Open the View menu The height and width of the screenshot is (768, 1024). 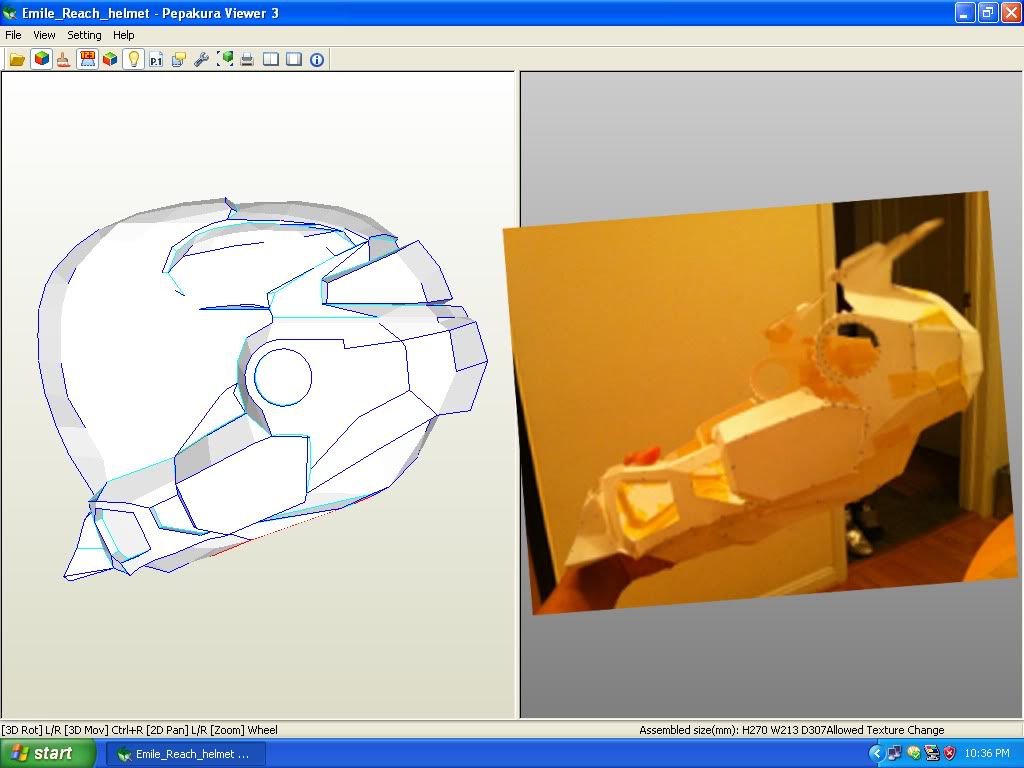[x=44, y=35]
